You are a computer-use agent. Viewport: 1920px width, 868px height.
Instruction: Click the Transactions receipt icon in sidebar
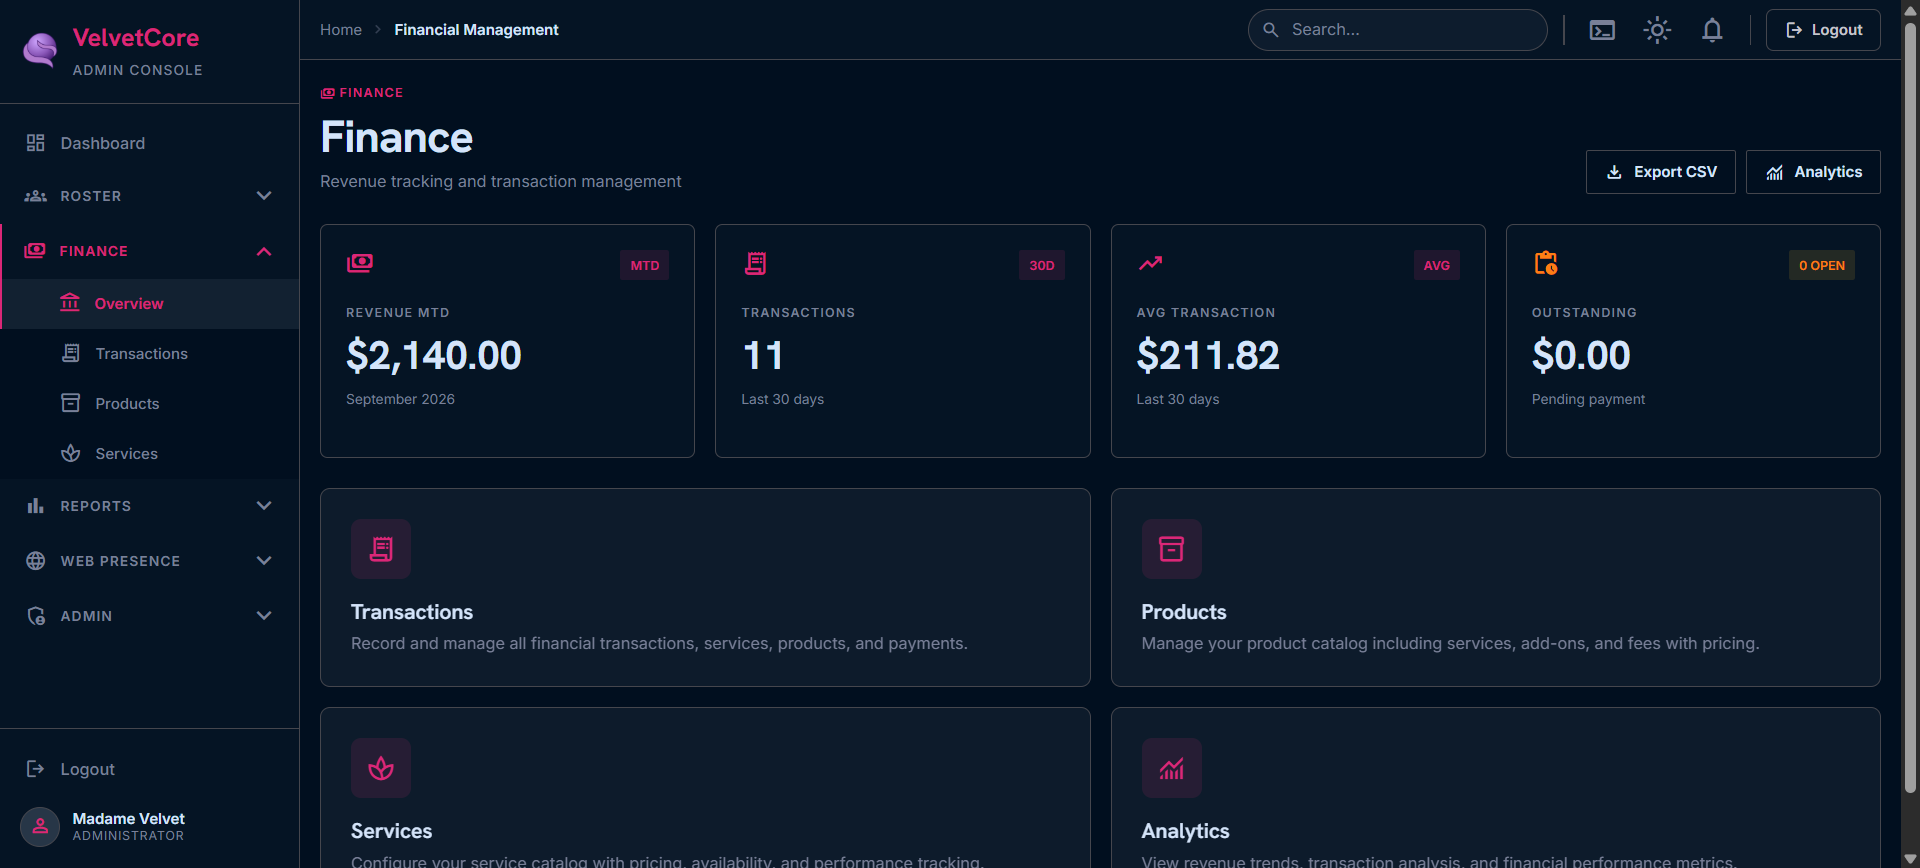click(71, 353)
